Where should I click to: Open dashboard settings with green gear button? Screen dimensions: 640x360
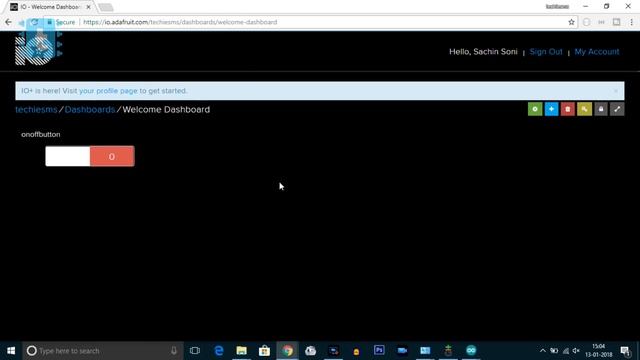(x=535, y=109)
